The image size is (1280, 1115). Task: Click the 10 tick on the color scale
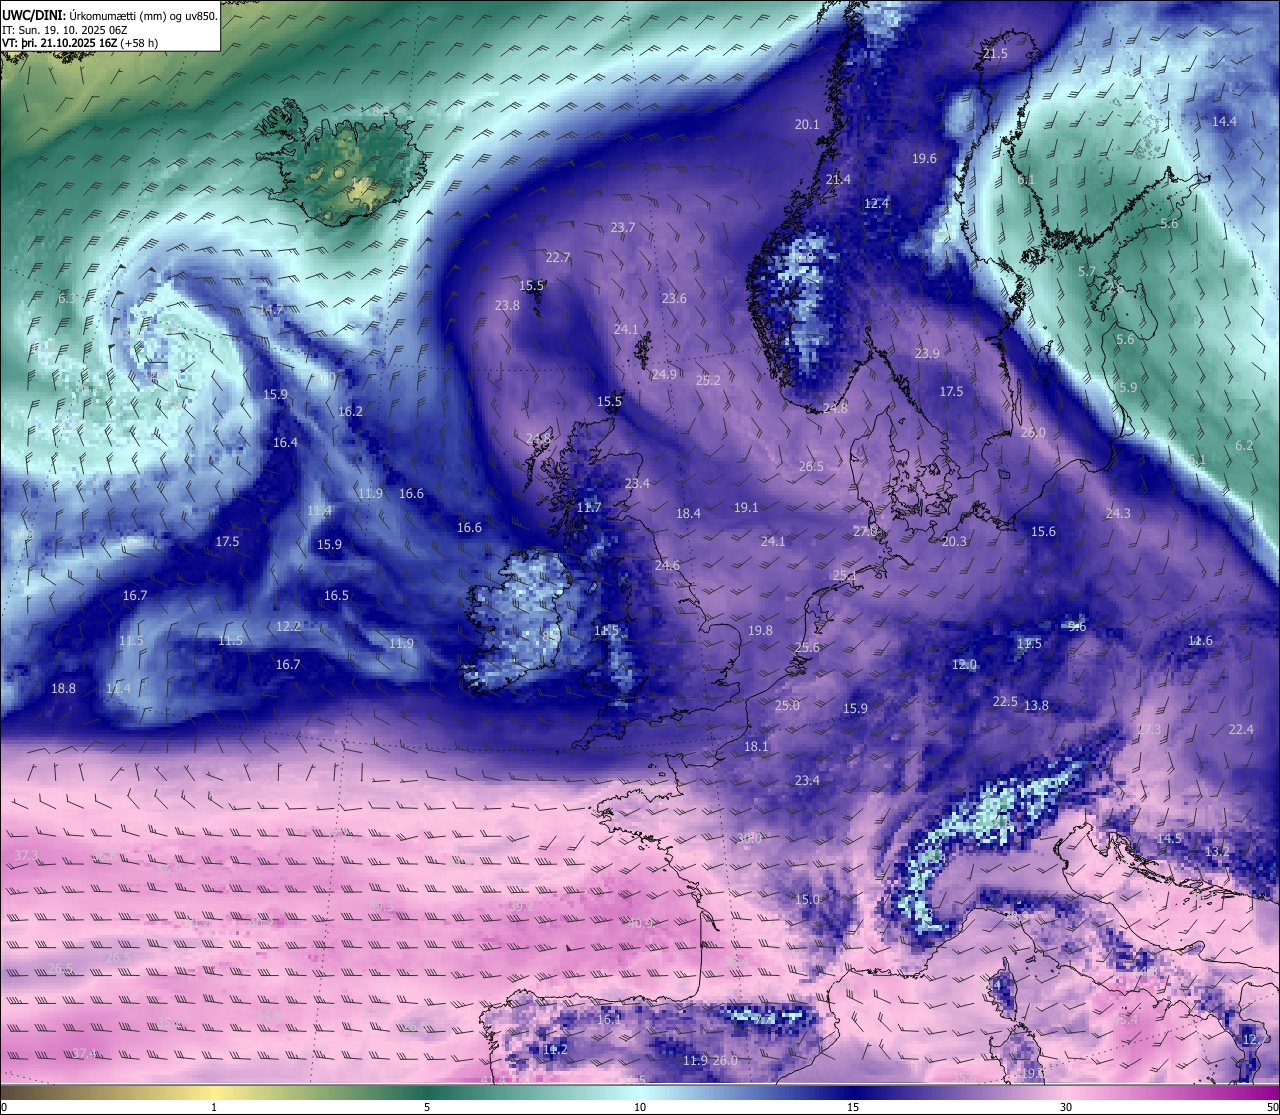point(640,1107)
